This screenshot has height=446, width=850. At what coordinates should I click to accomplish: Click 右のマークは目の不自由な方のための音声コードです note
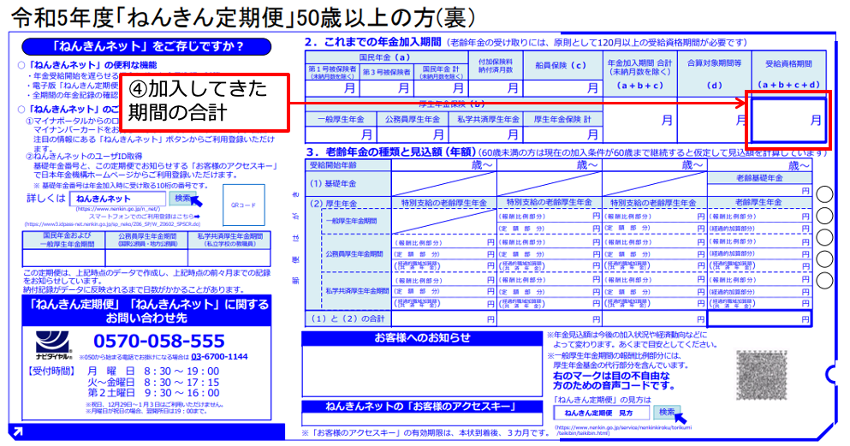point(612,381)
